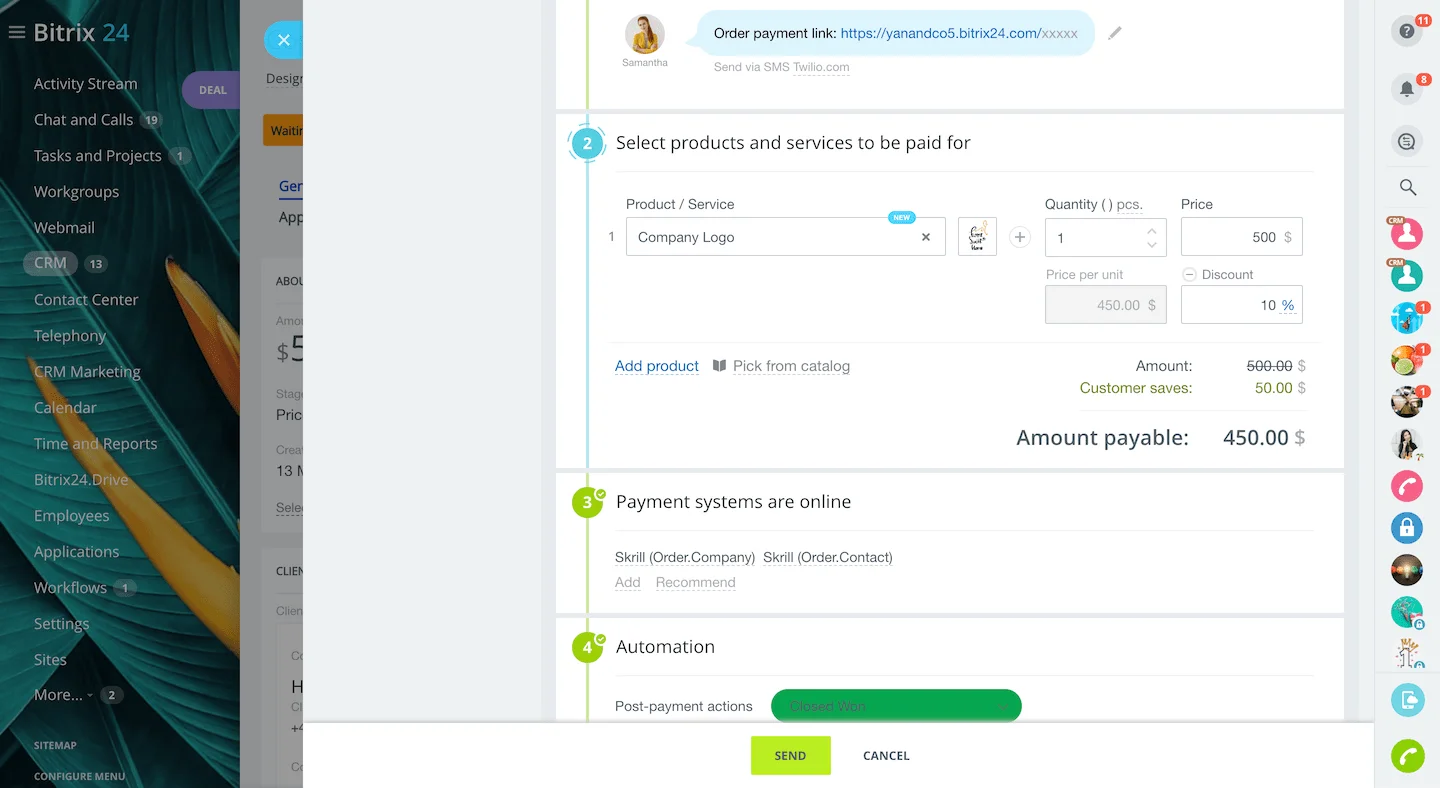This screenshot has height=788, width=1440.
Task: Click the Company Logo product thumbnail image
Action: [x=977, y=237]
